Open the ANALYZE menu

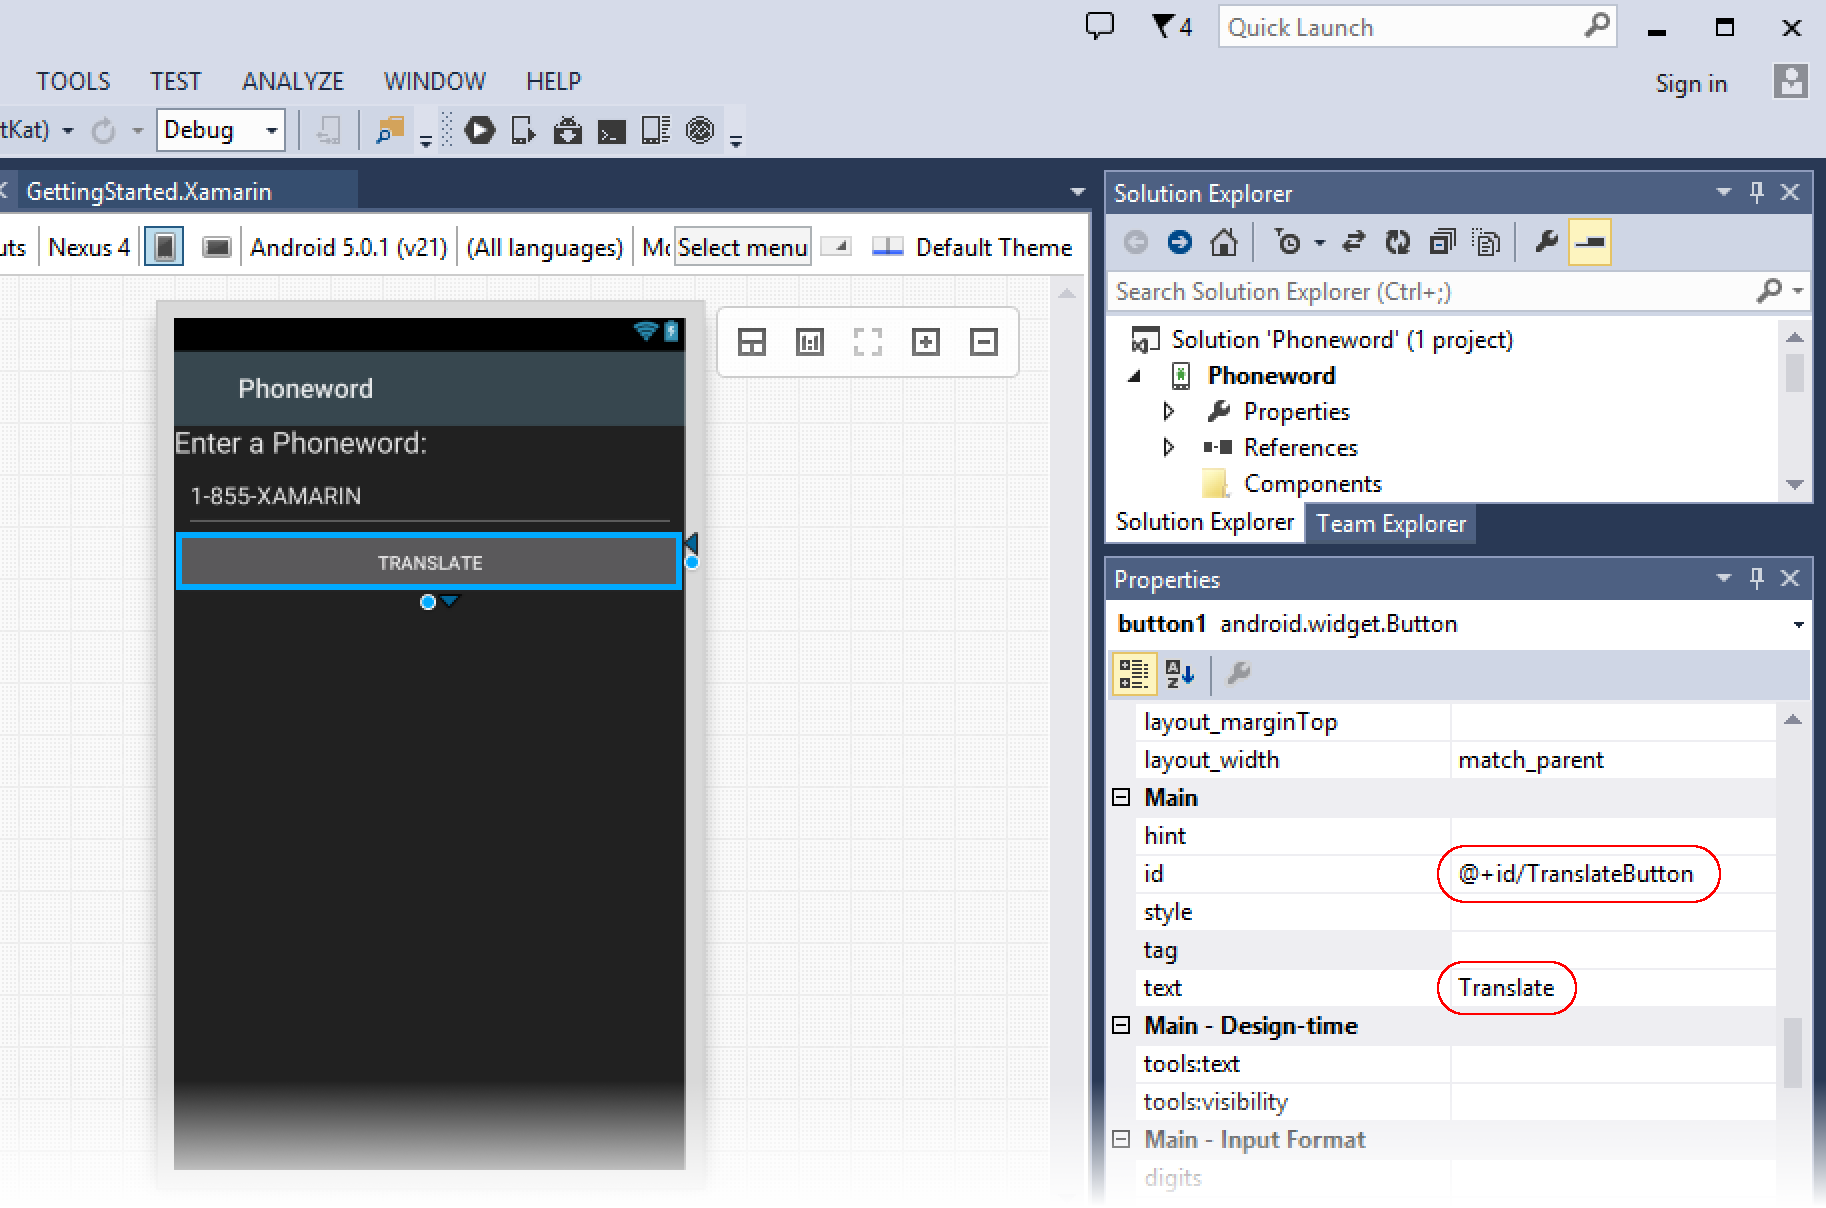coord(292,81)
